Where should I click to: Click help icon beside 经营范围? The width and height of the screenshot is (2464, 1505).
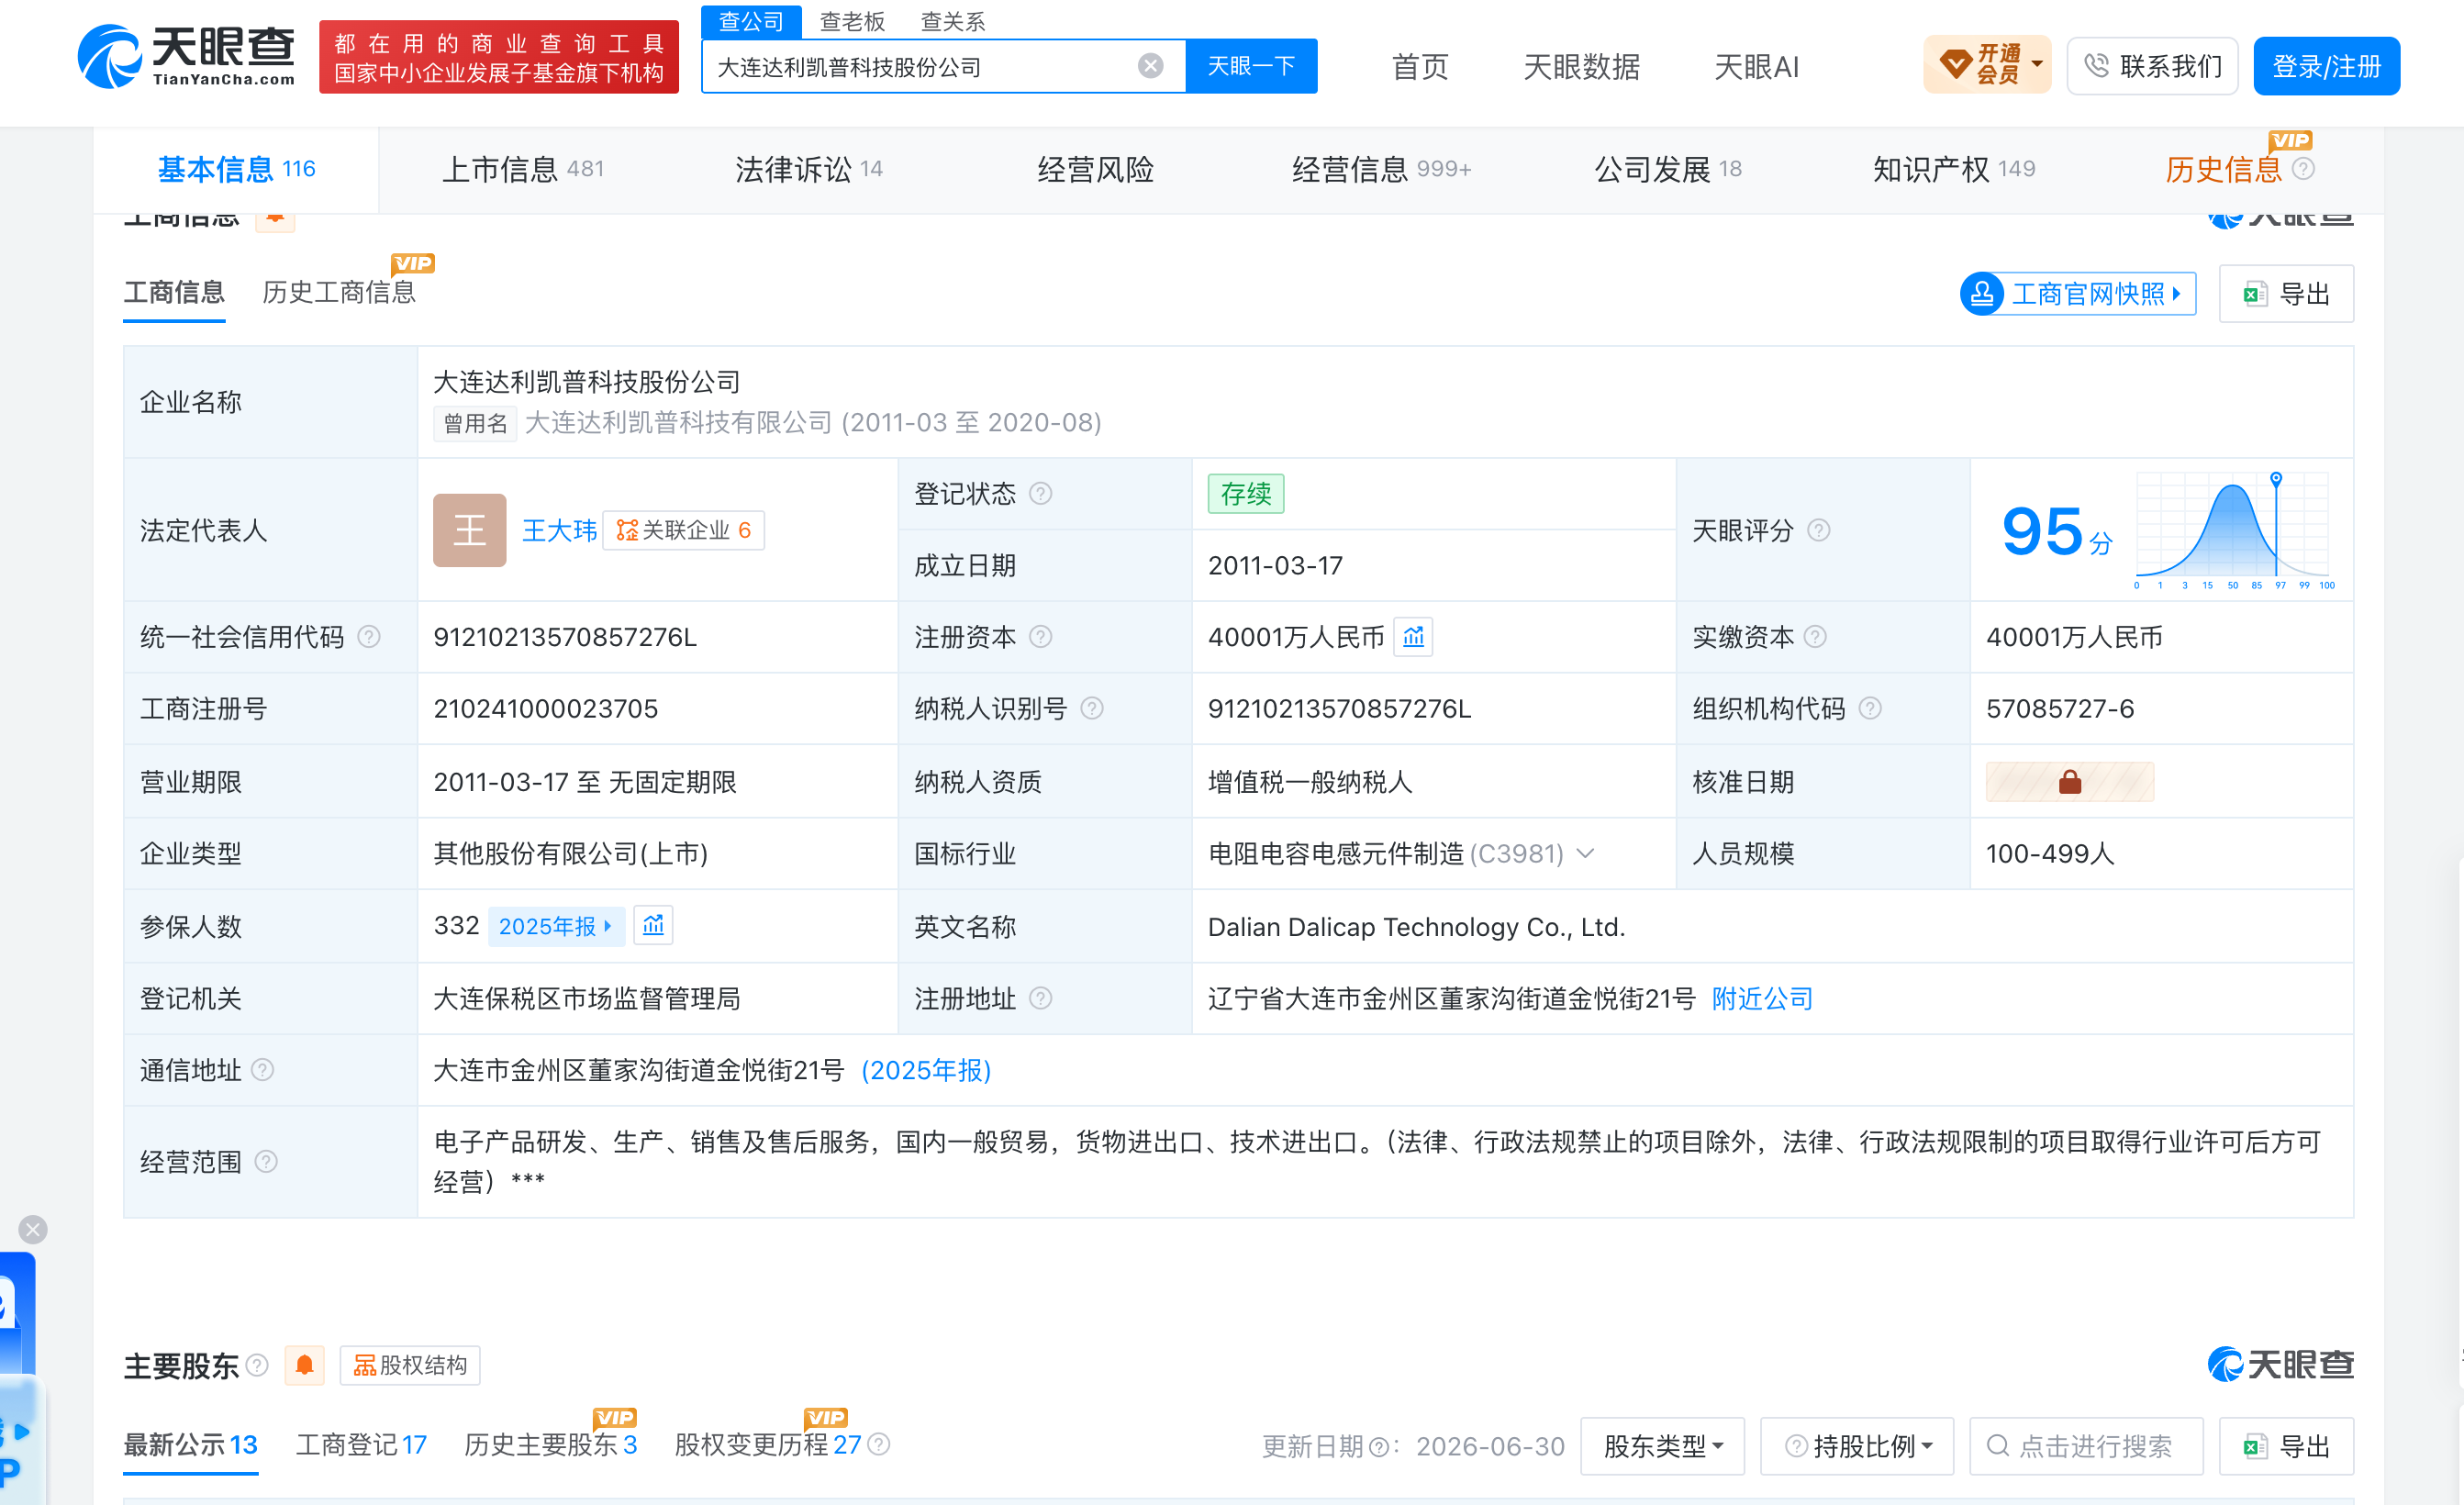click(265, 1162)
